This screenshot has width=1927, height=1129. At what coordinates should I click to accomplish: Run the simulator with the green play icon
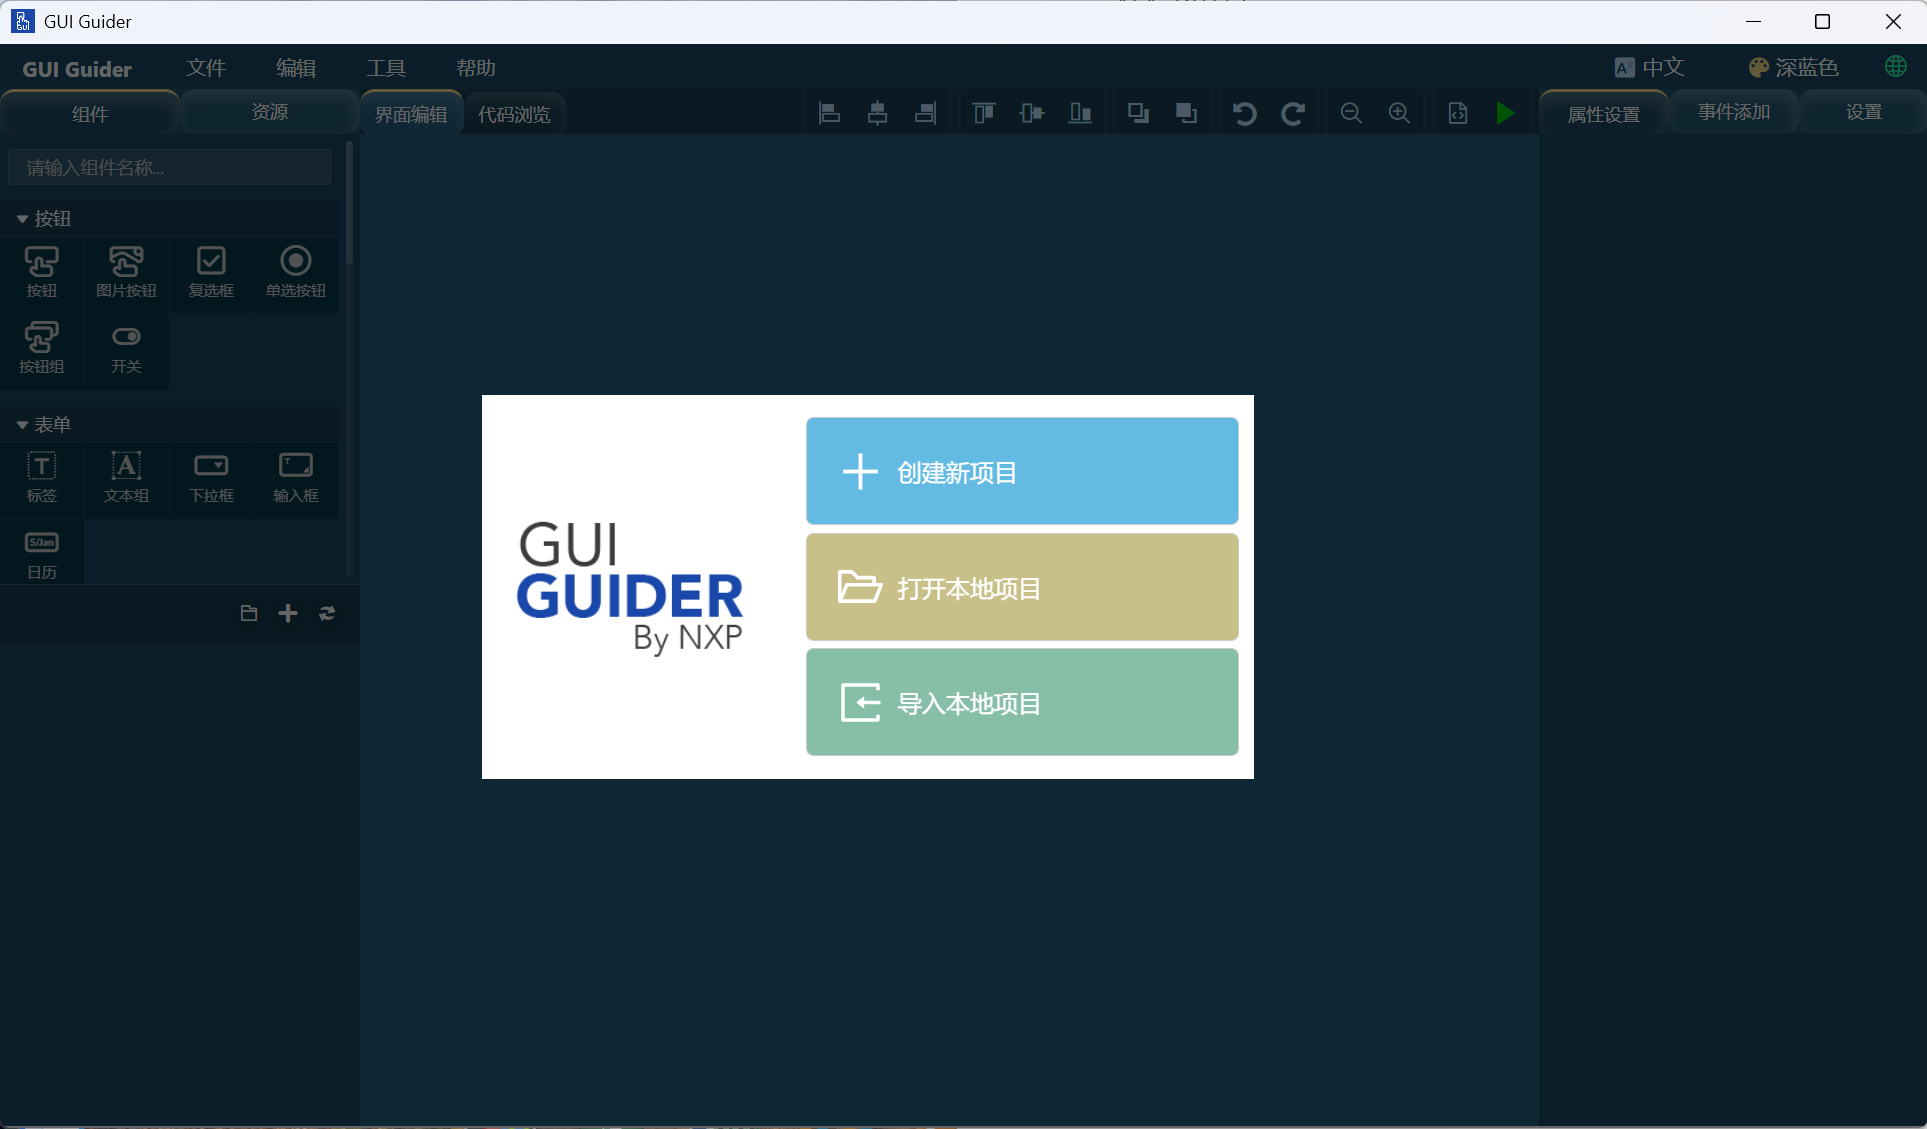[1505, 113]
